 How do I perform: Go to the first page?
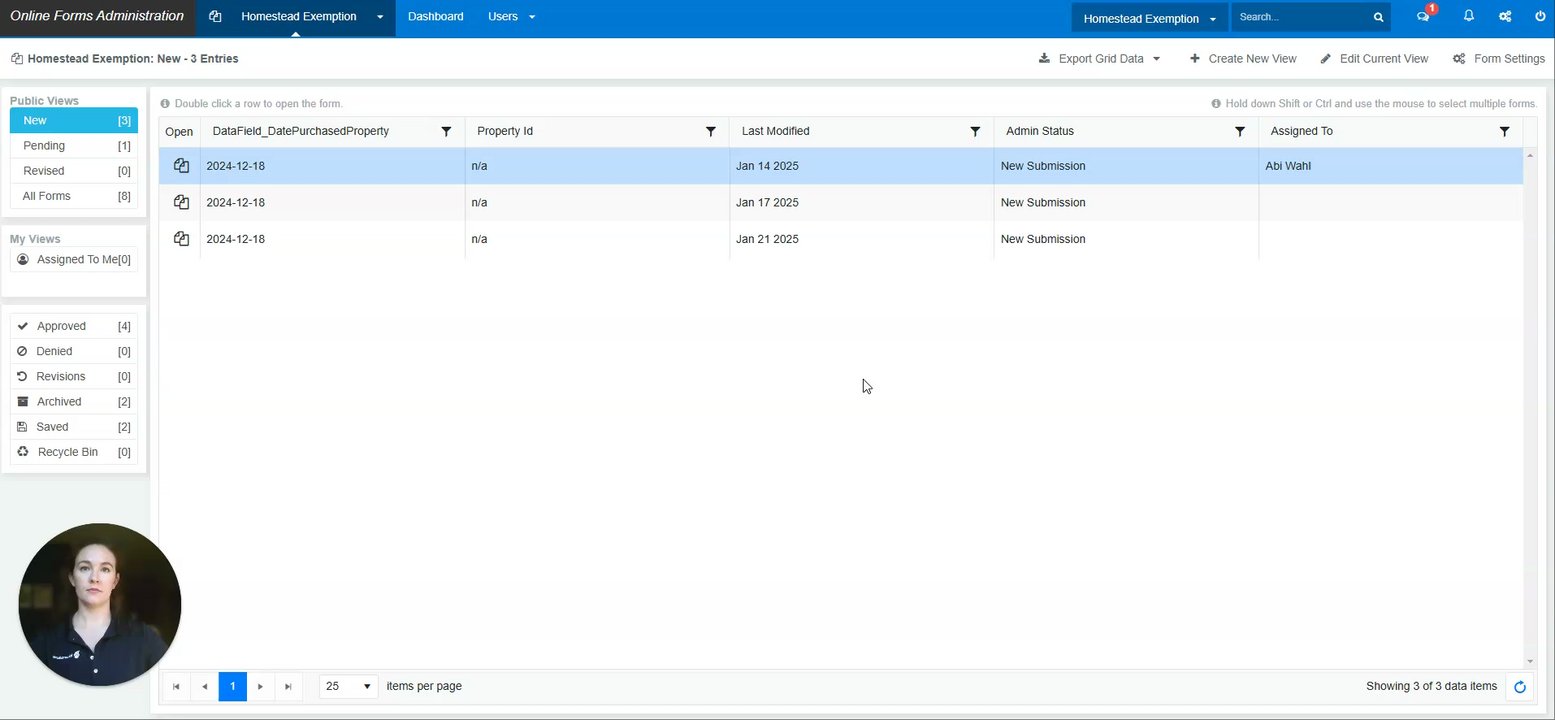[x=176, y=686]
